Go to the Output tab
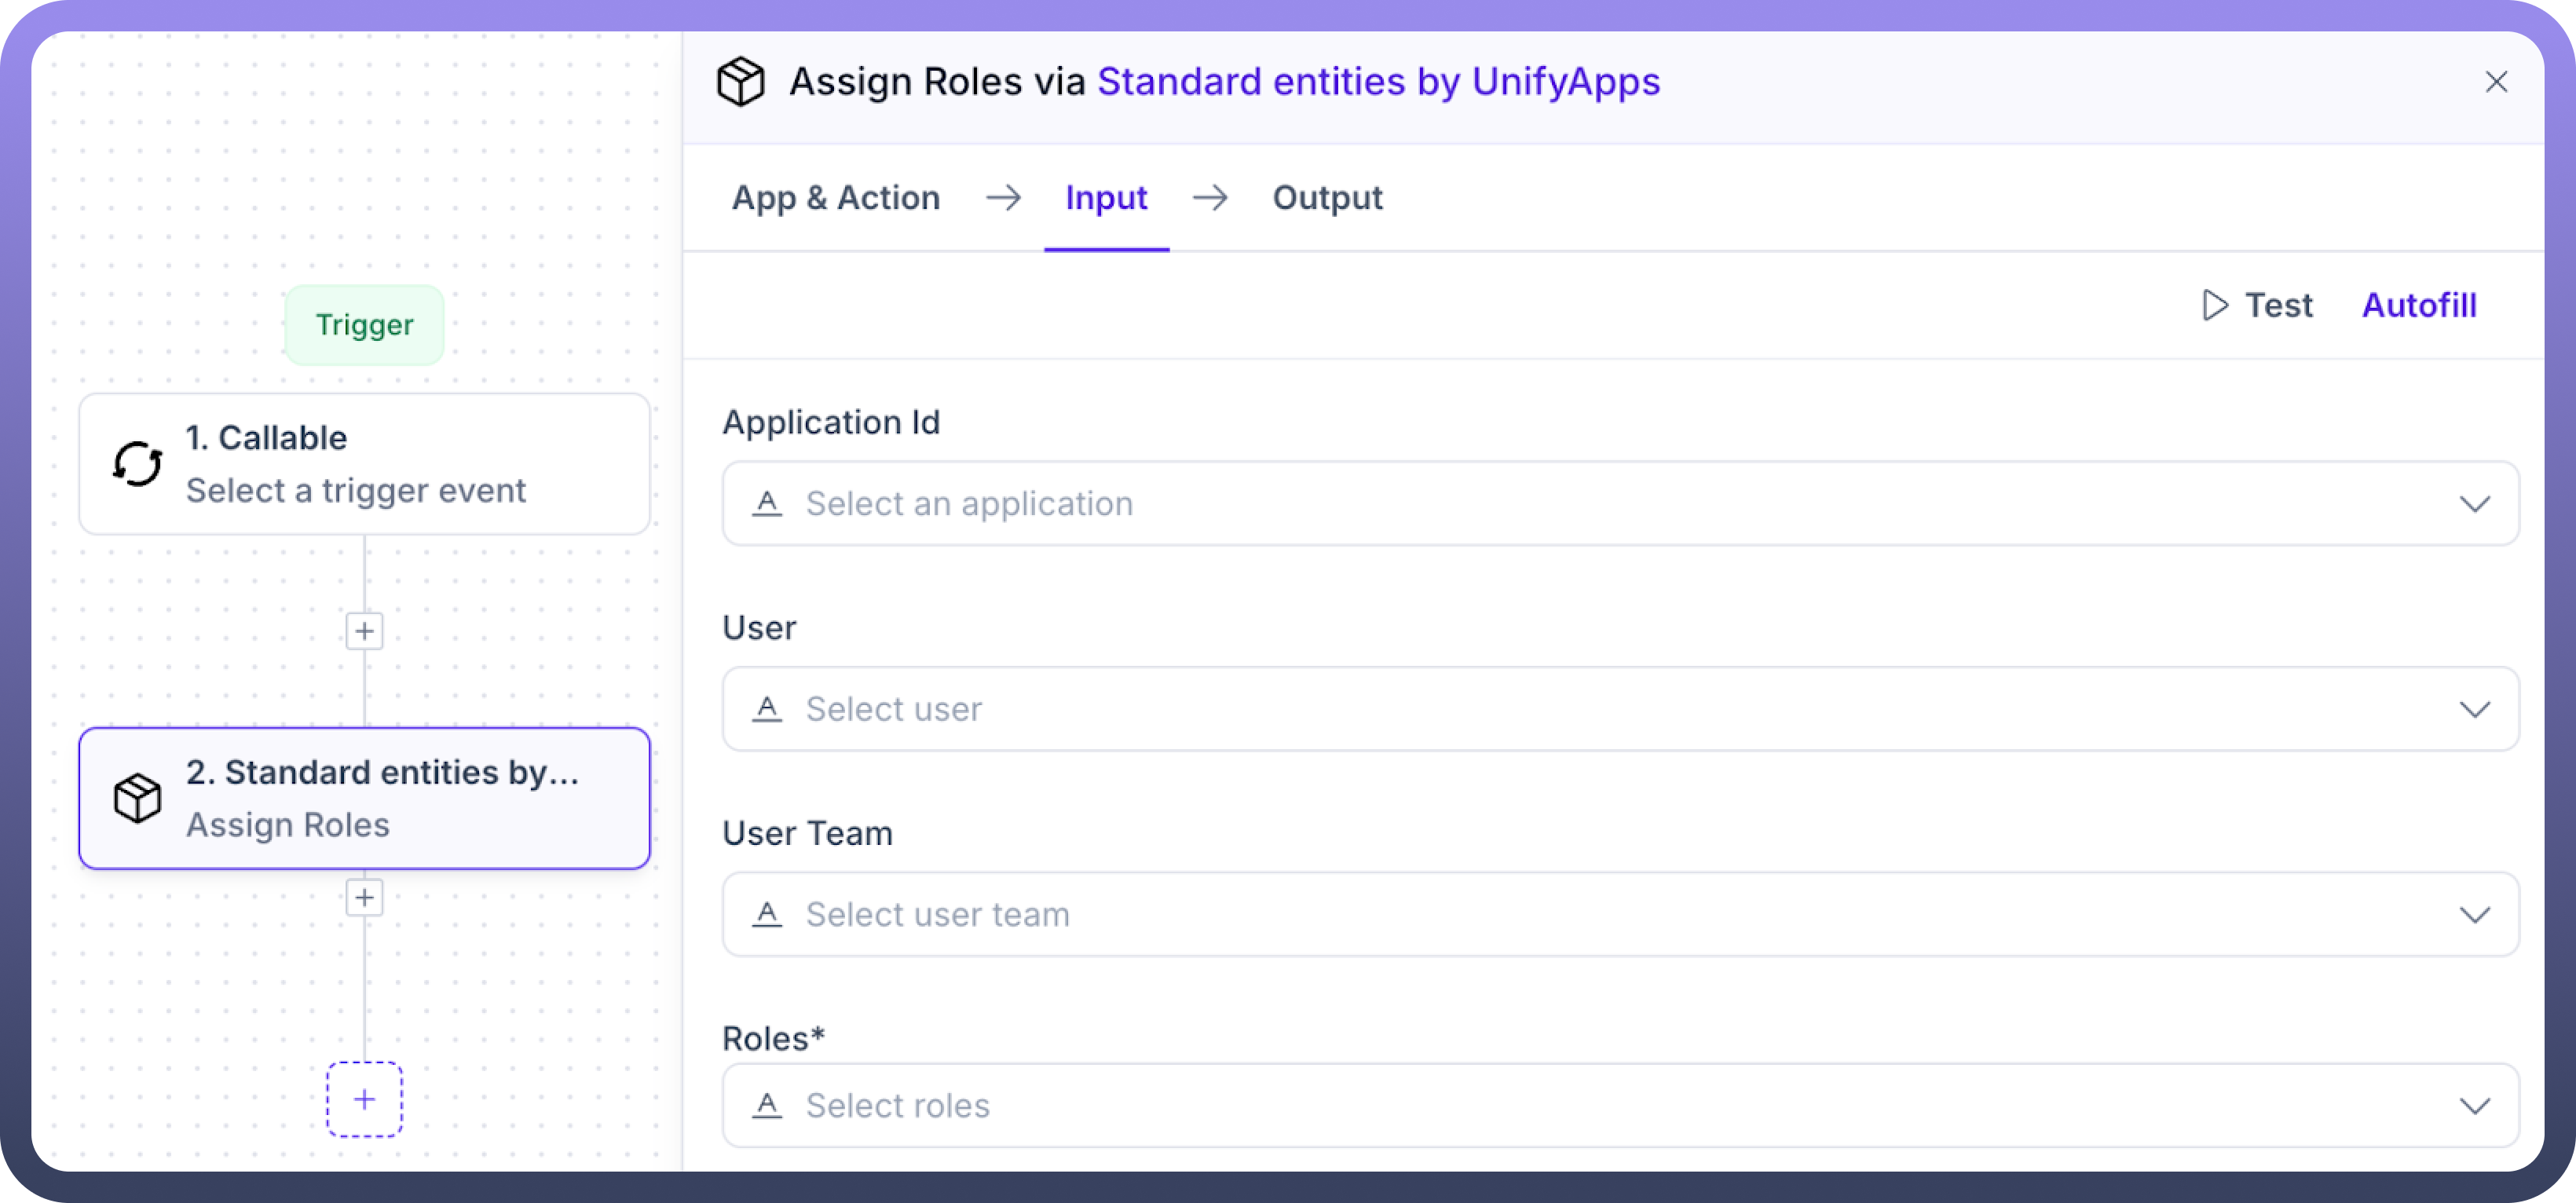The image size is (2576, 1203). [1327, 198]
